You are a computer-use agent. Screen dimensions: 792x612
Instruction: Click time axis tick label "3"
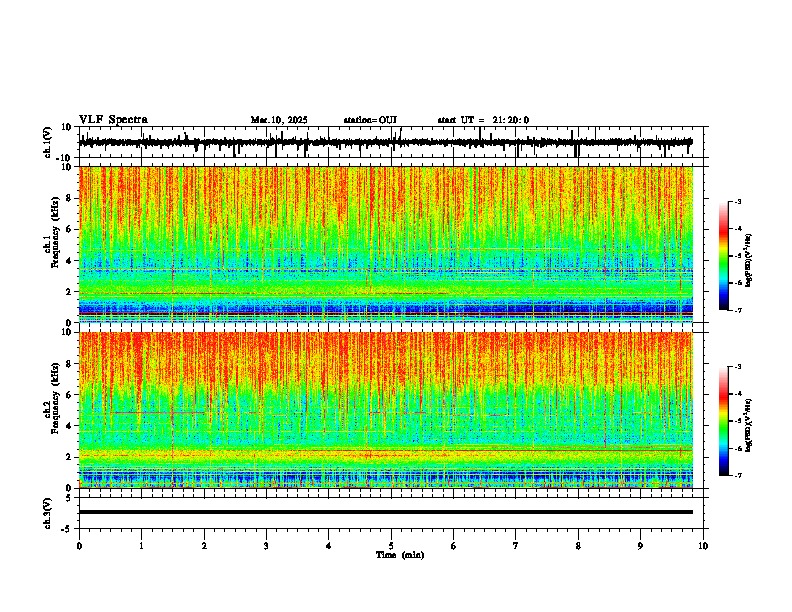tap(266, 546)
